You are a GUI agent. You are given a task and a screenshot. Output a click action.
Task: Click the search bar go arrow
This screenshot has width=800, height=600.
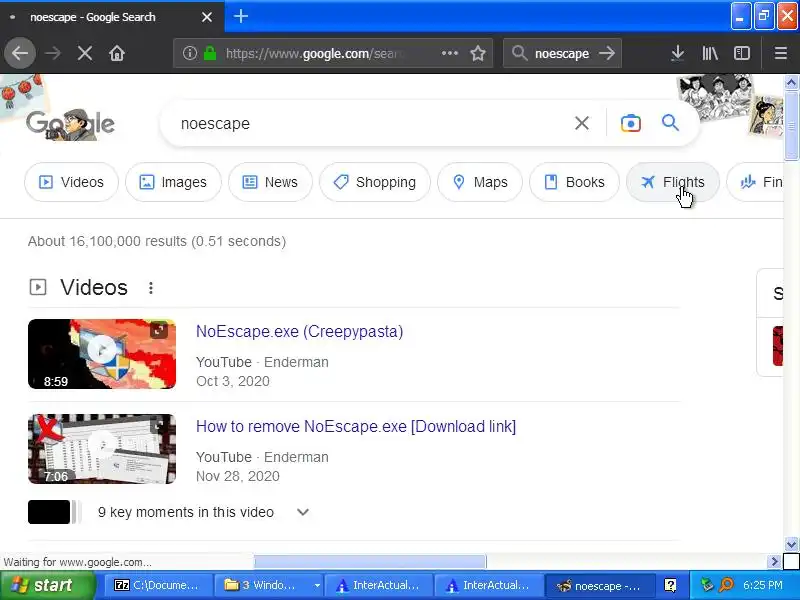click(607, 53)
